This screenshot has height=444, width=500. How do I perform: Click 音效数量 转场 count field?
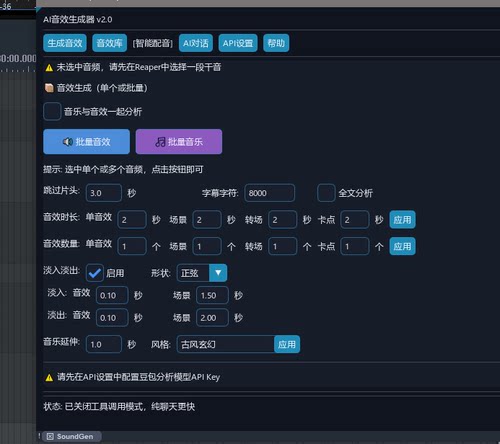[x=282, y=246]
